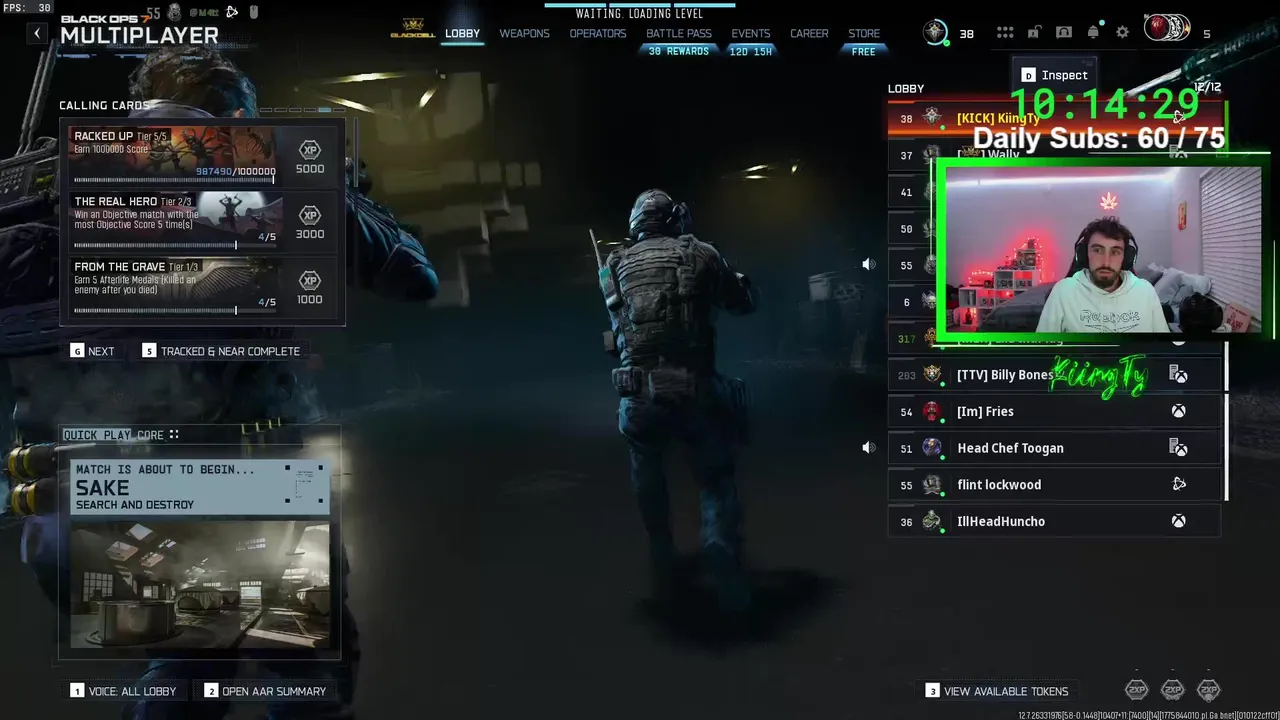Open the Store tab
1280x720 pixels.
[x=864, y=33]
